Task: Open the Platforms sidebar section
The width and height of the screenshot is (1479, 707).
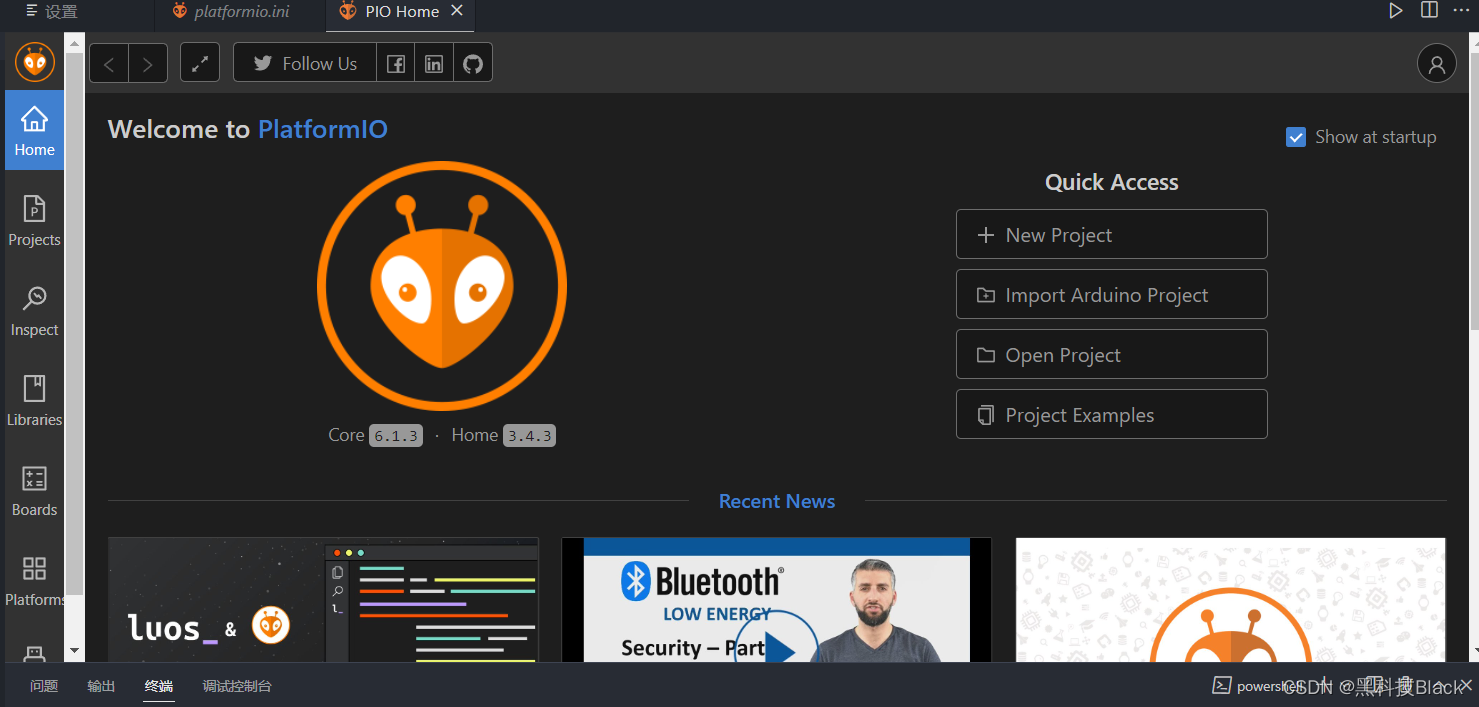Action: coord(34,582)
